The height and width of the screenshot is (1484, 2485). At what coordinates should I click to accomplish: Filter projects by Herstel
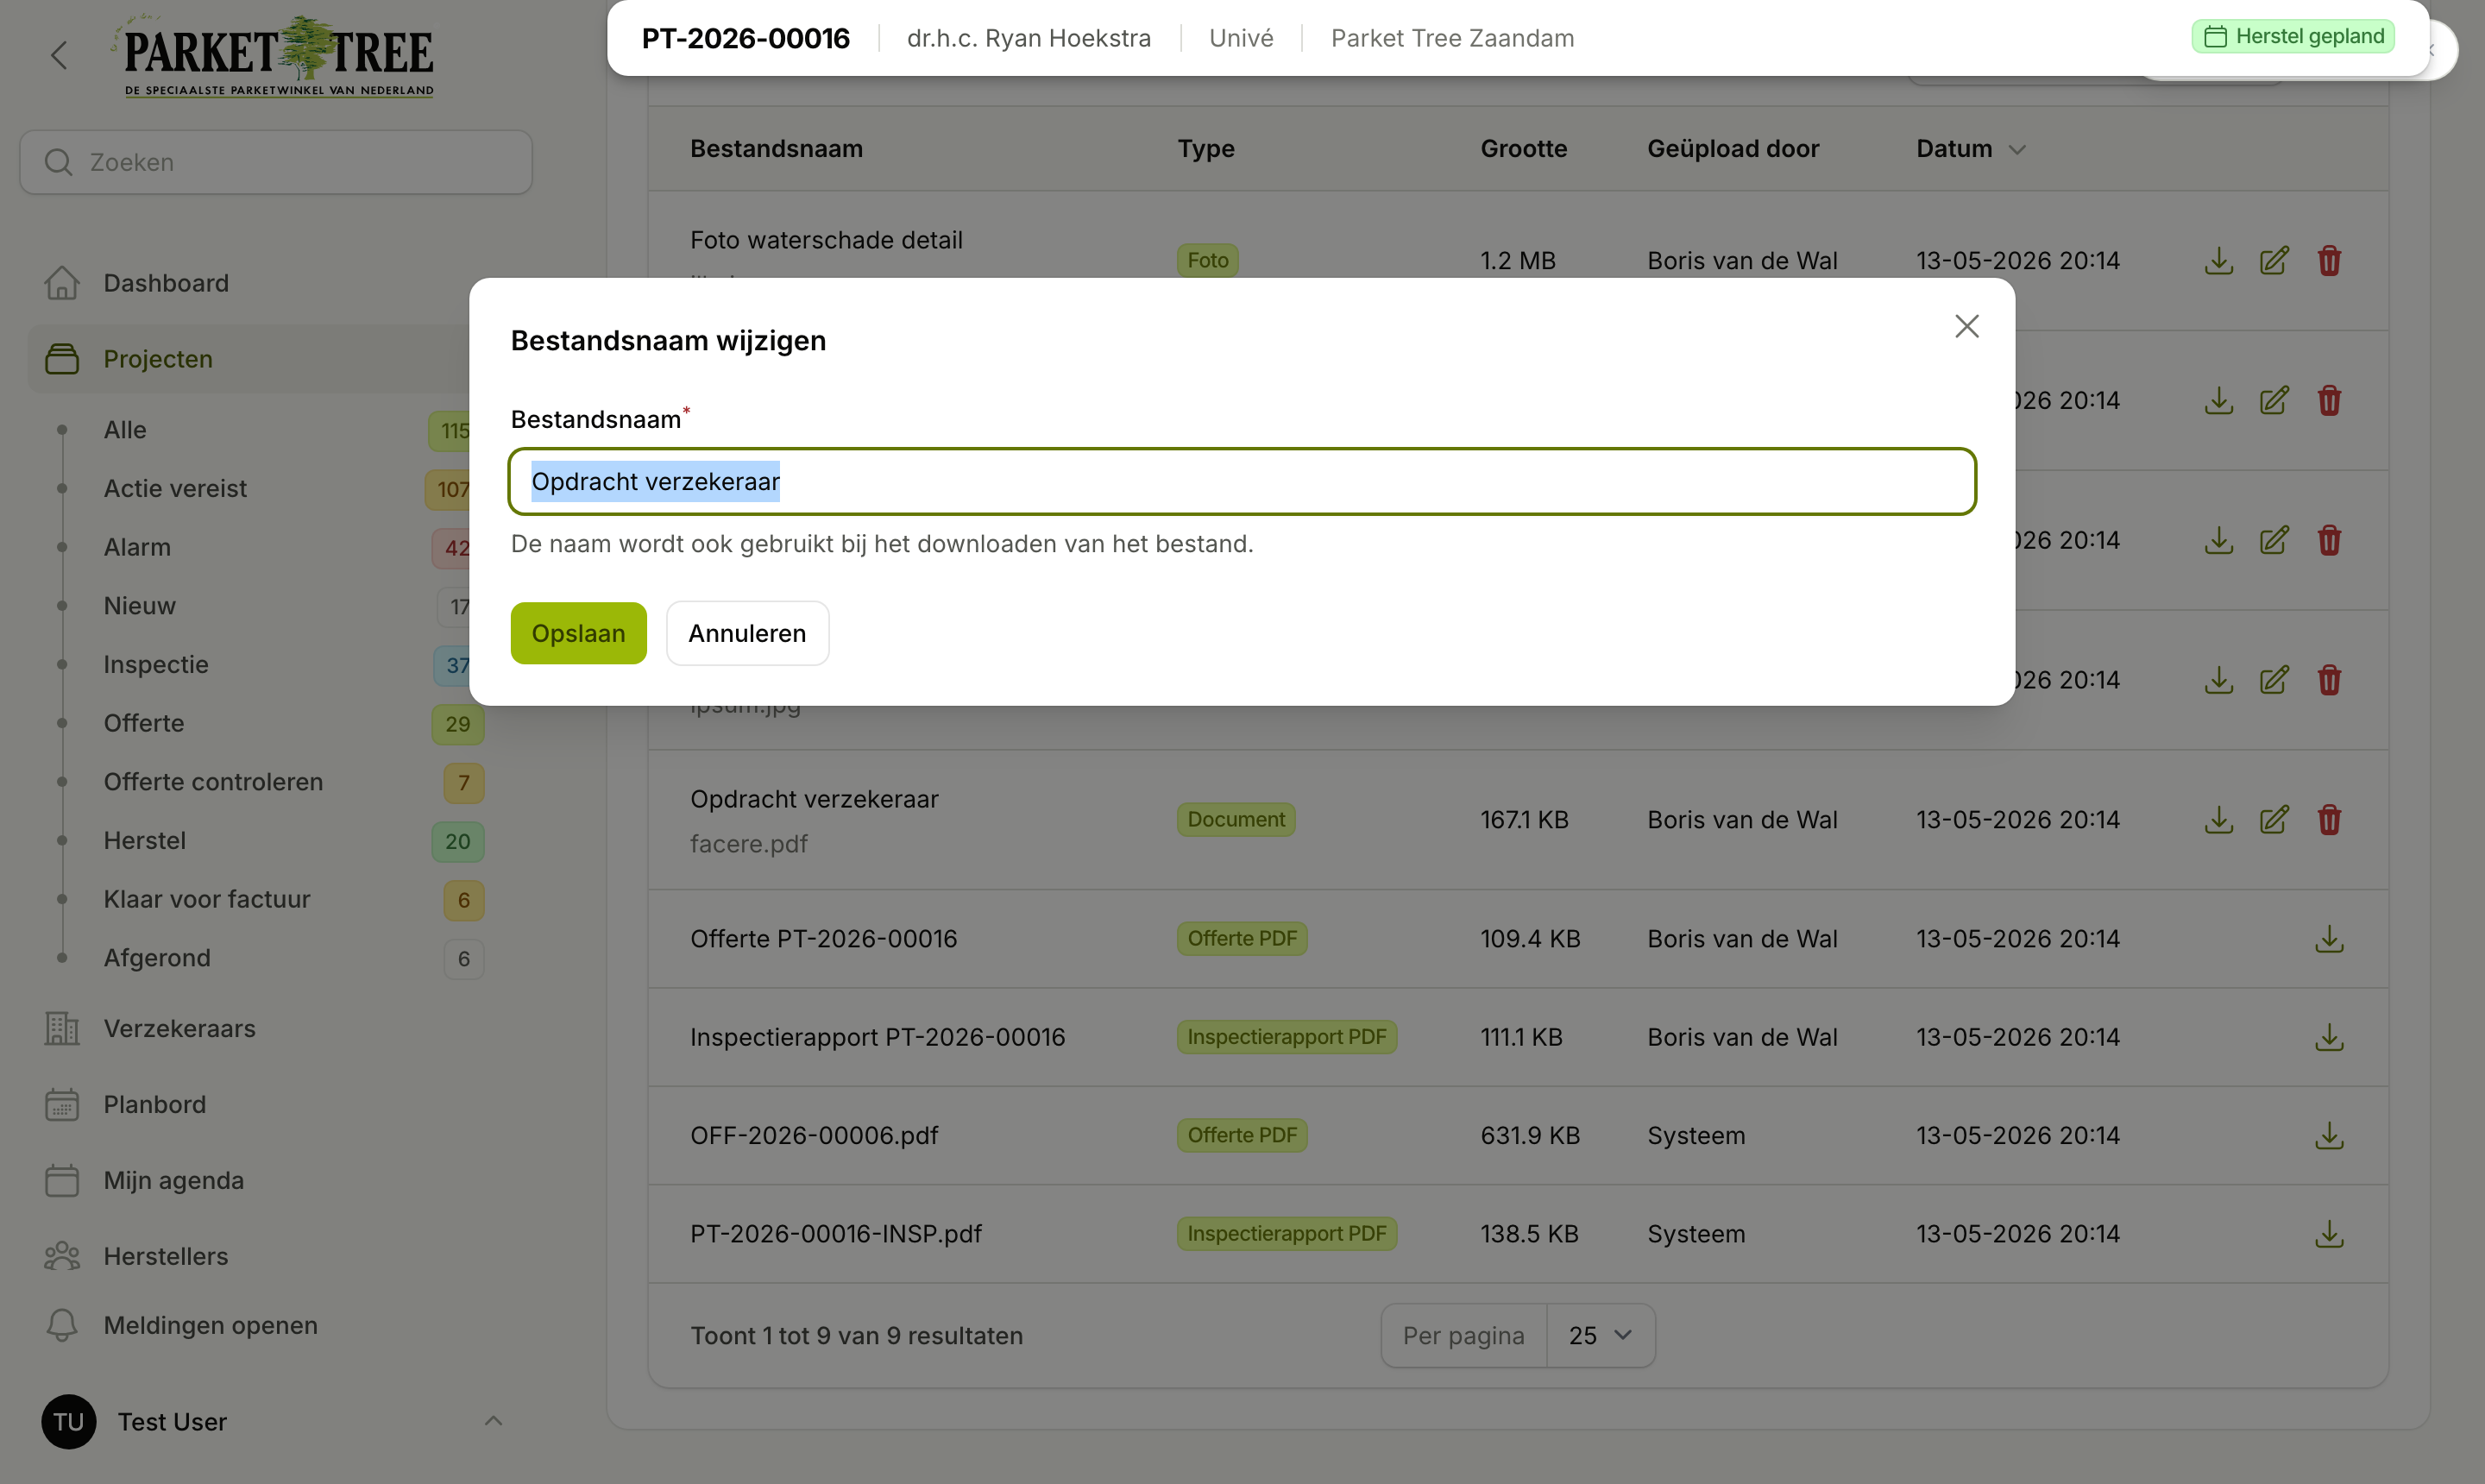pyautogui.click(x=145, y=840)
